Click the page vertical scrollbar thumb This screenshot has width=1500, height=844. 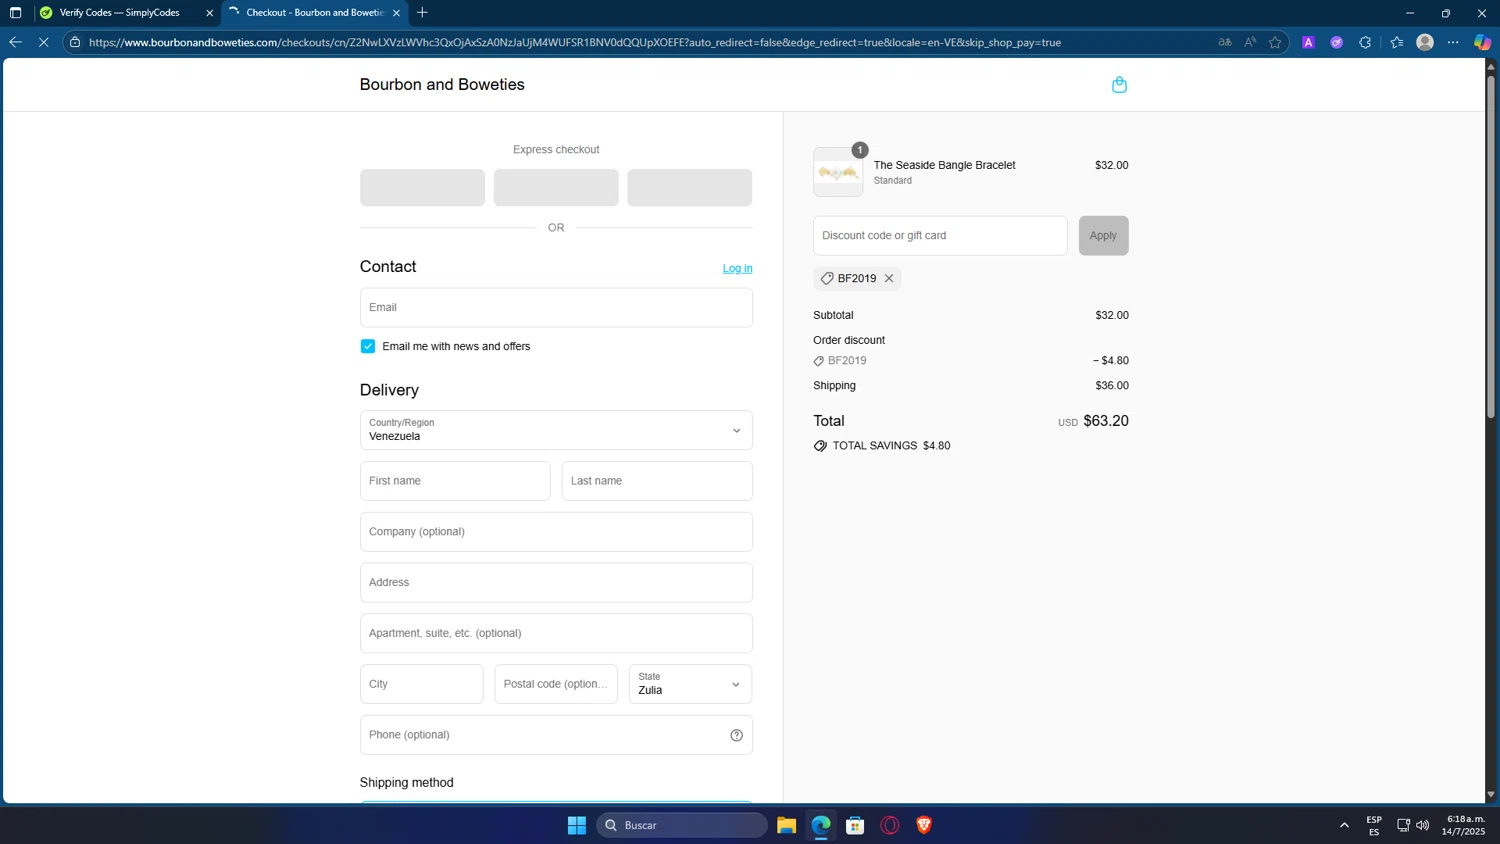(1490, 246)
